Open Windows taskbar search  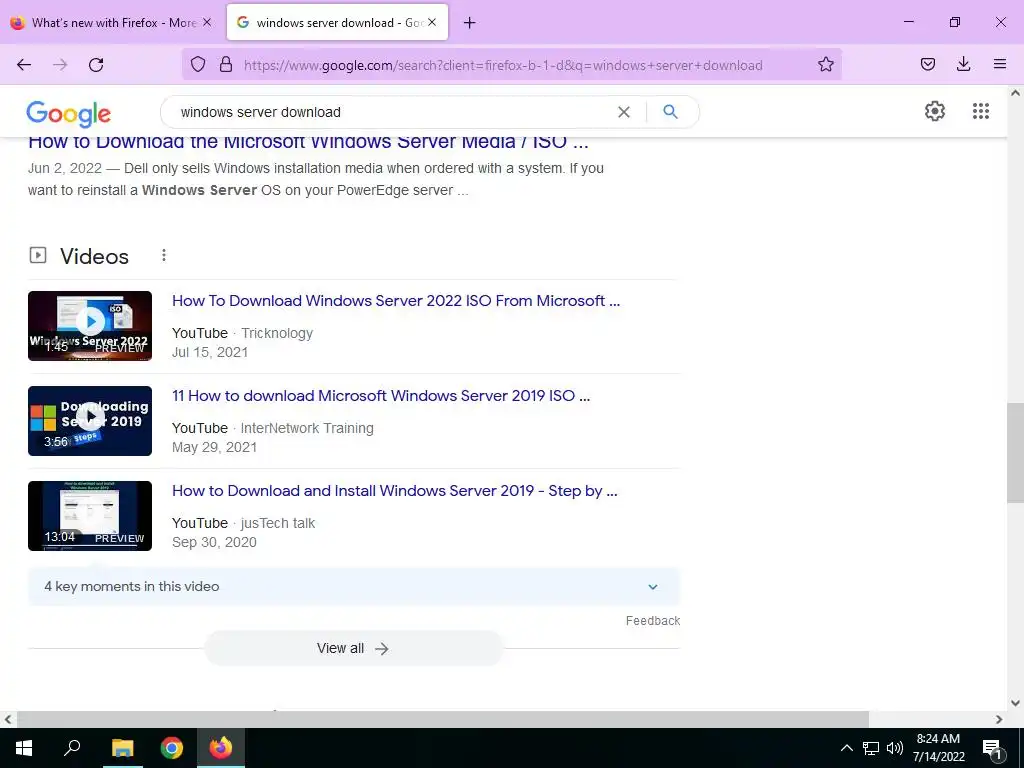coord(72,748)
